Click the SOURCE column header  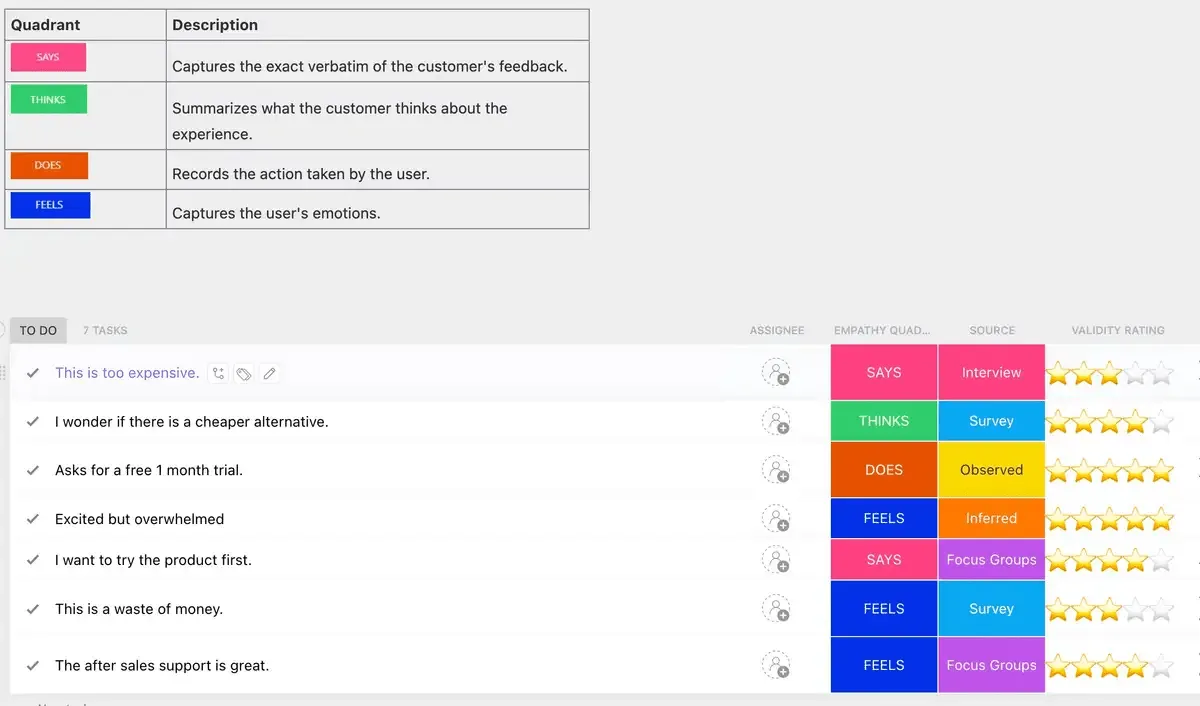coord(992,330)
